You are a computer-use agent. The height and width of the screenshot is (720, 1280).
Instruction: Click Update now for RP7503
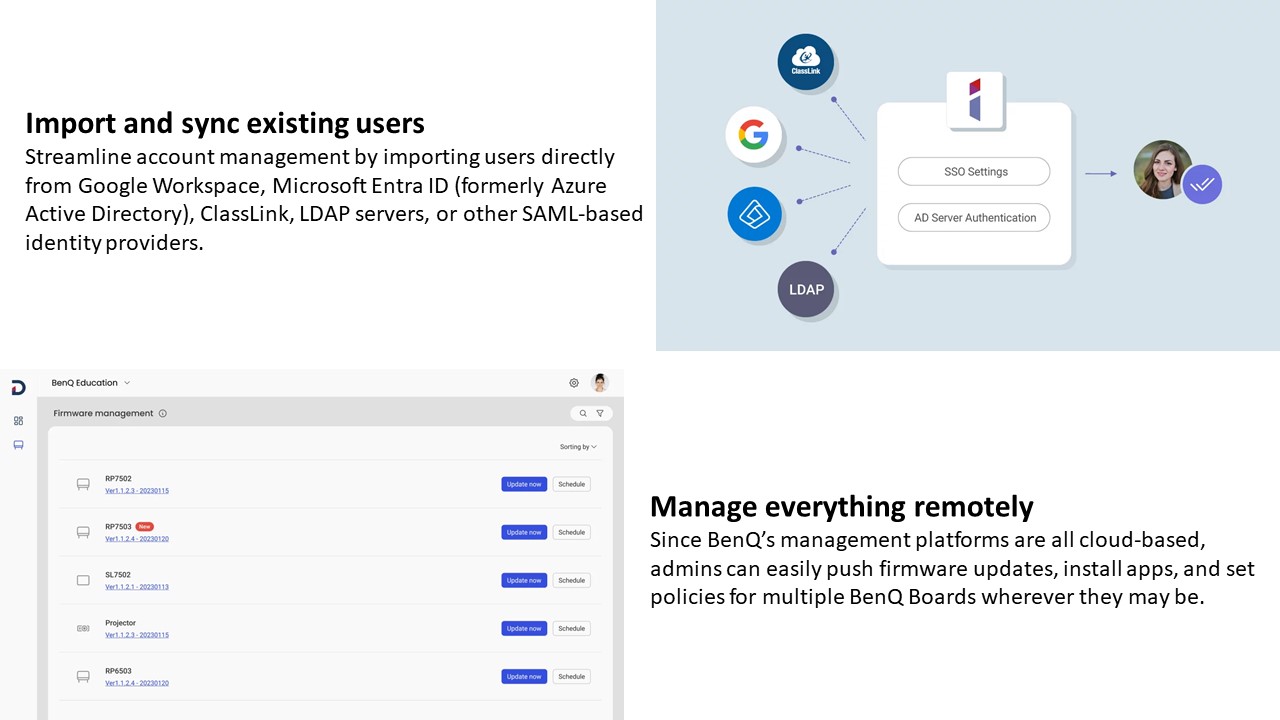(524, 532)
